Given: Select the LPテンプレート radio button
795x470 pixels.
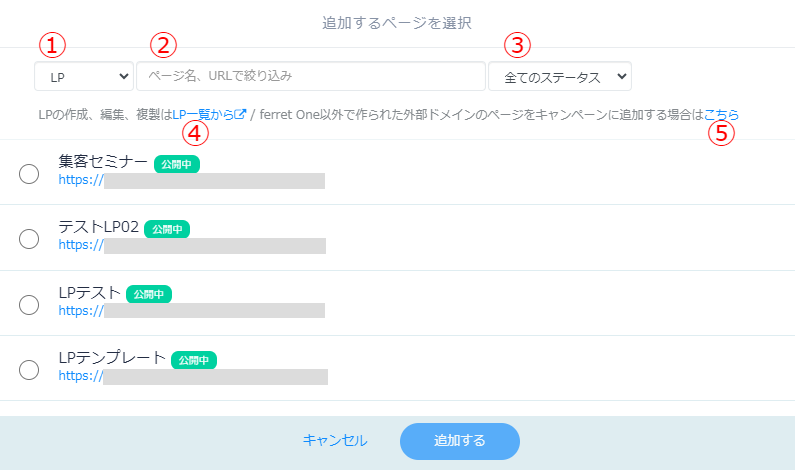Looking at the screenshot, I should tap(29, 370).
